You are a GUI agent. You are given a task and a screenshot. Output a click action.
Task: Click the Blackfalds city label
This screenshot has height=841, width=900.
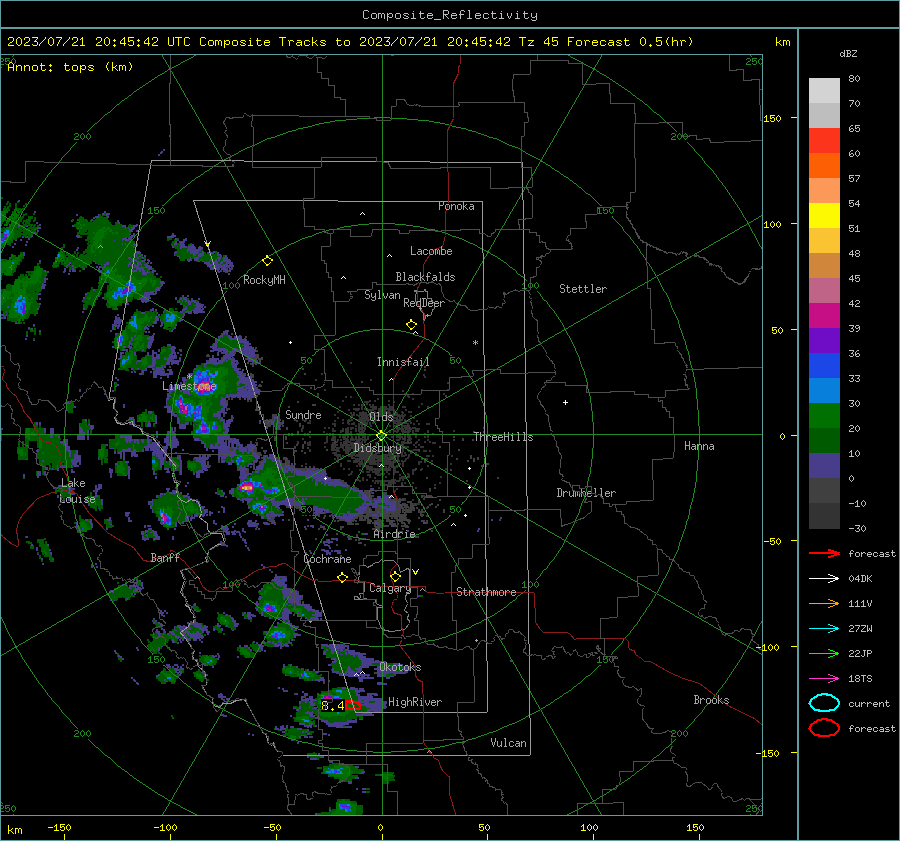(425, 277)
